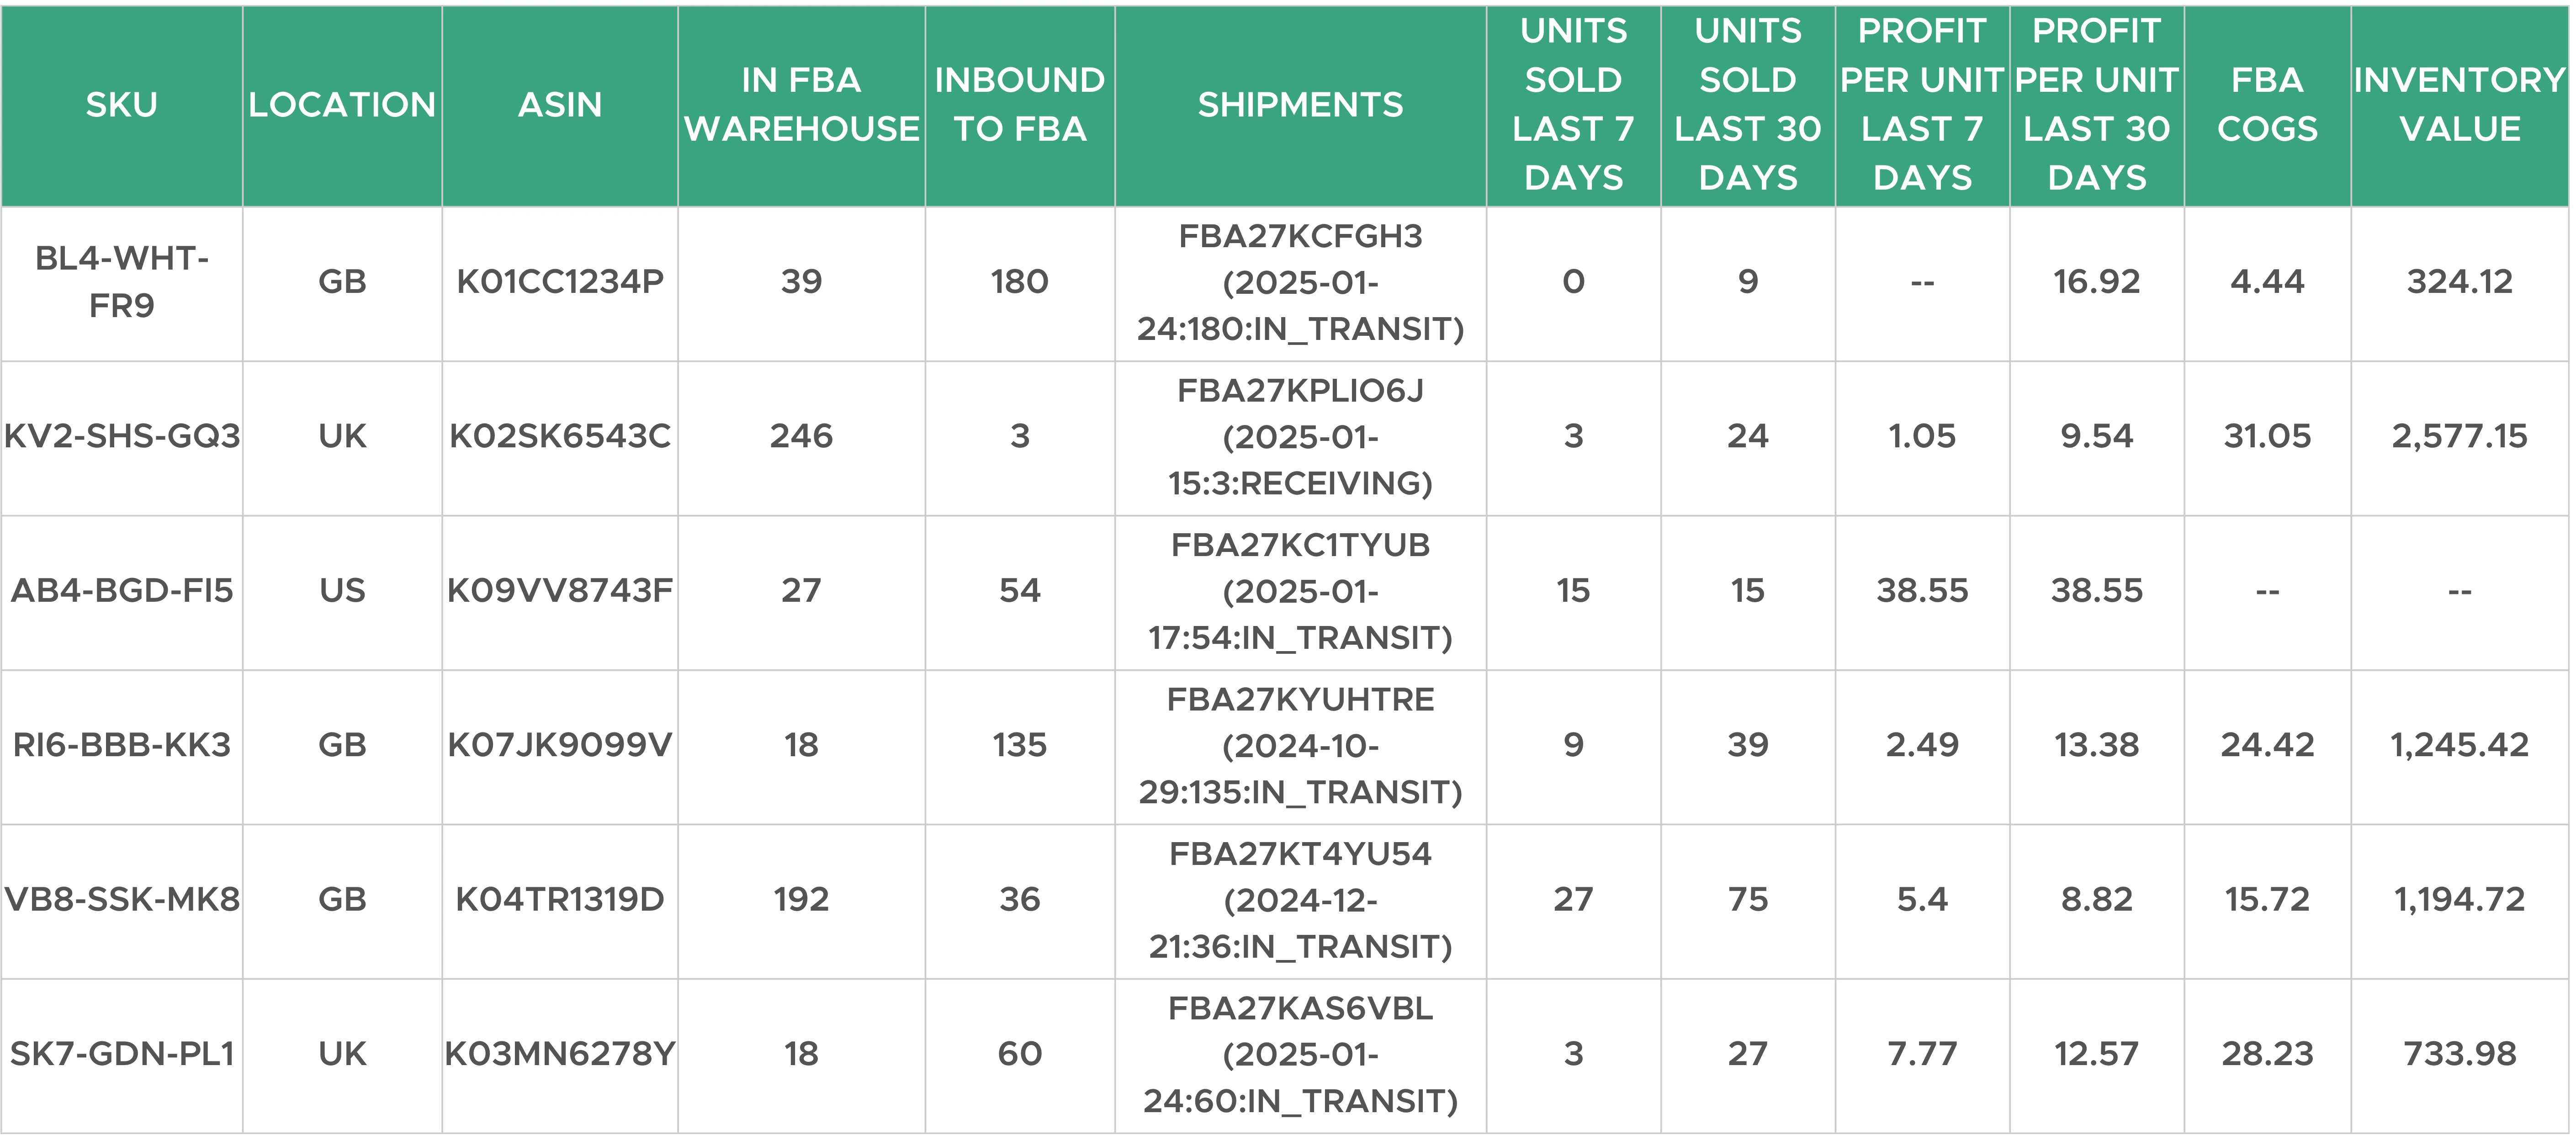The width and height of the screenshot is (2576, 1135).
Task: Select shipment FBA27KAS6VBL cell
Action: click(x=1300, y=1055)
